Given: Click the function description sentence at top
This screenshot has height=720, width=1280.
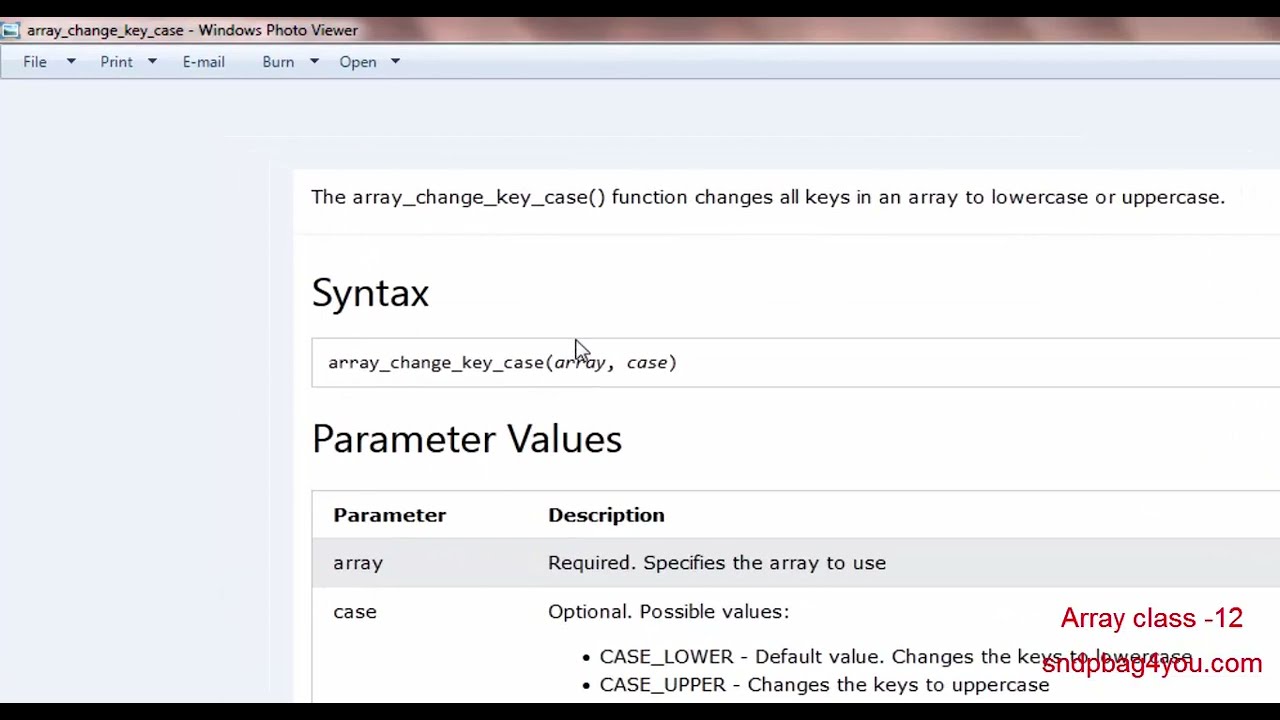Looking at the screenshot, I should tap(768, 197).
